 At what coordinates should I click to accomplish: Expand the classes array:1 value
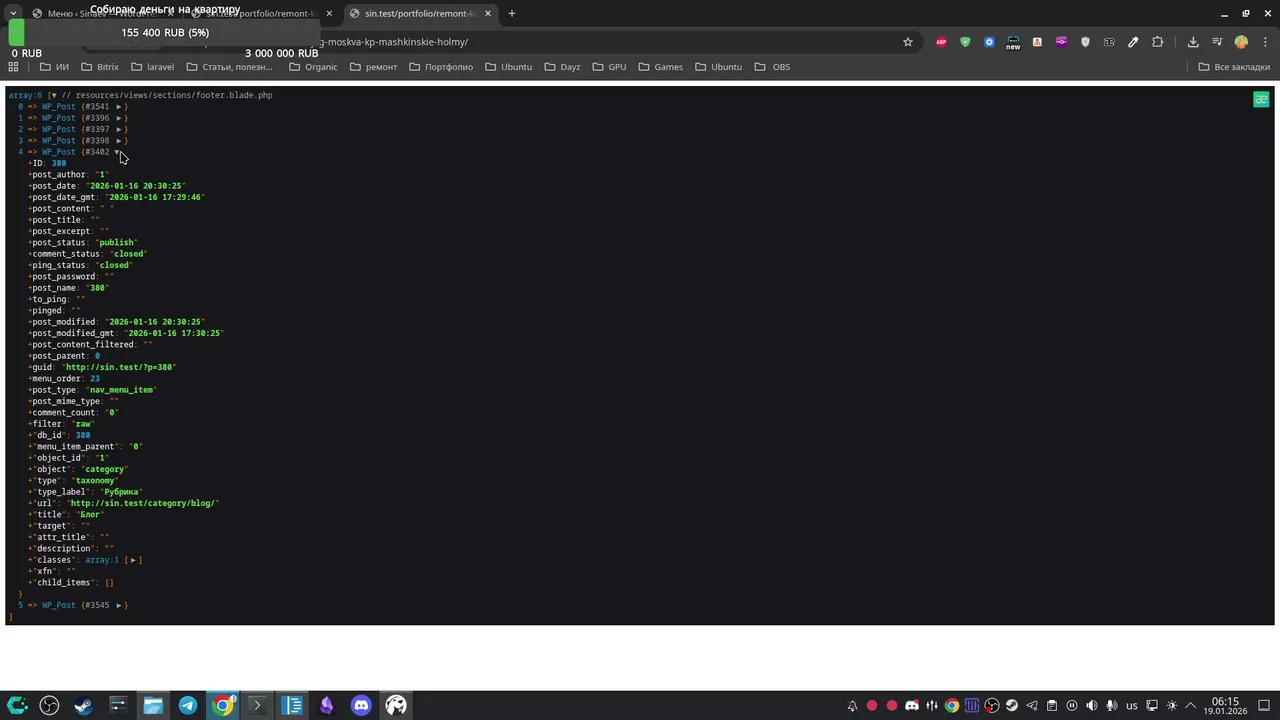coord(133,560)
